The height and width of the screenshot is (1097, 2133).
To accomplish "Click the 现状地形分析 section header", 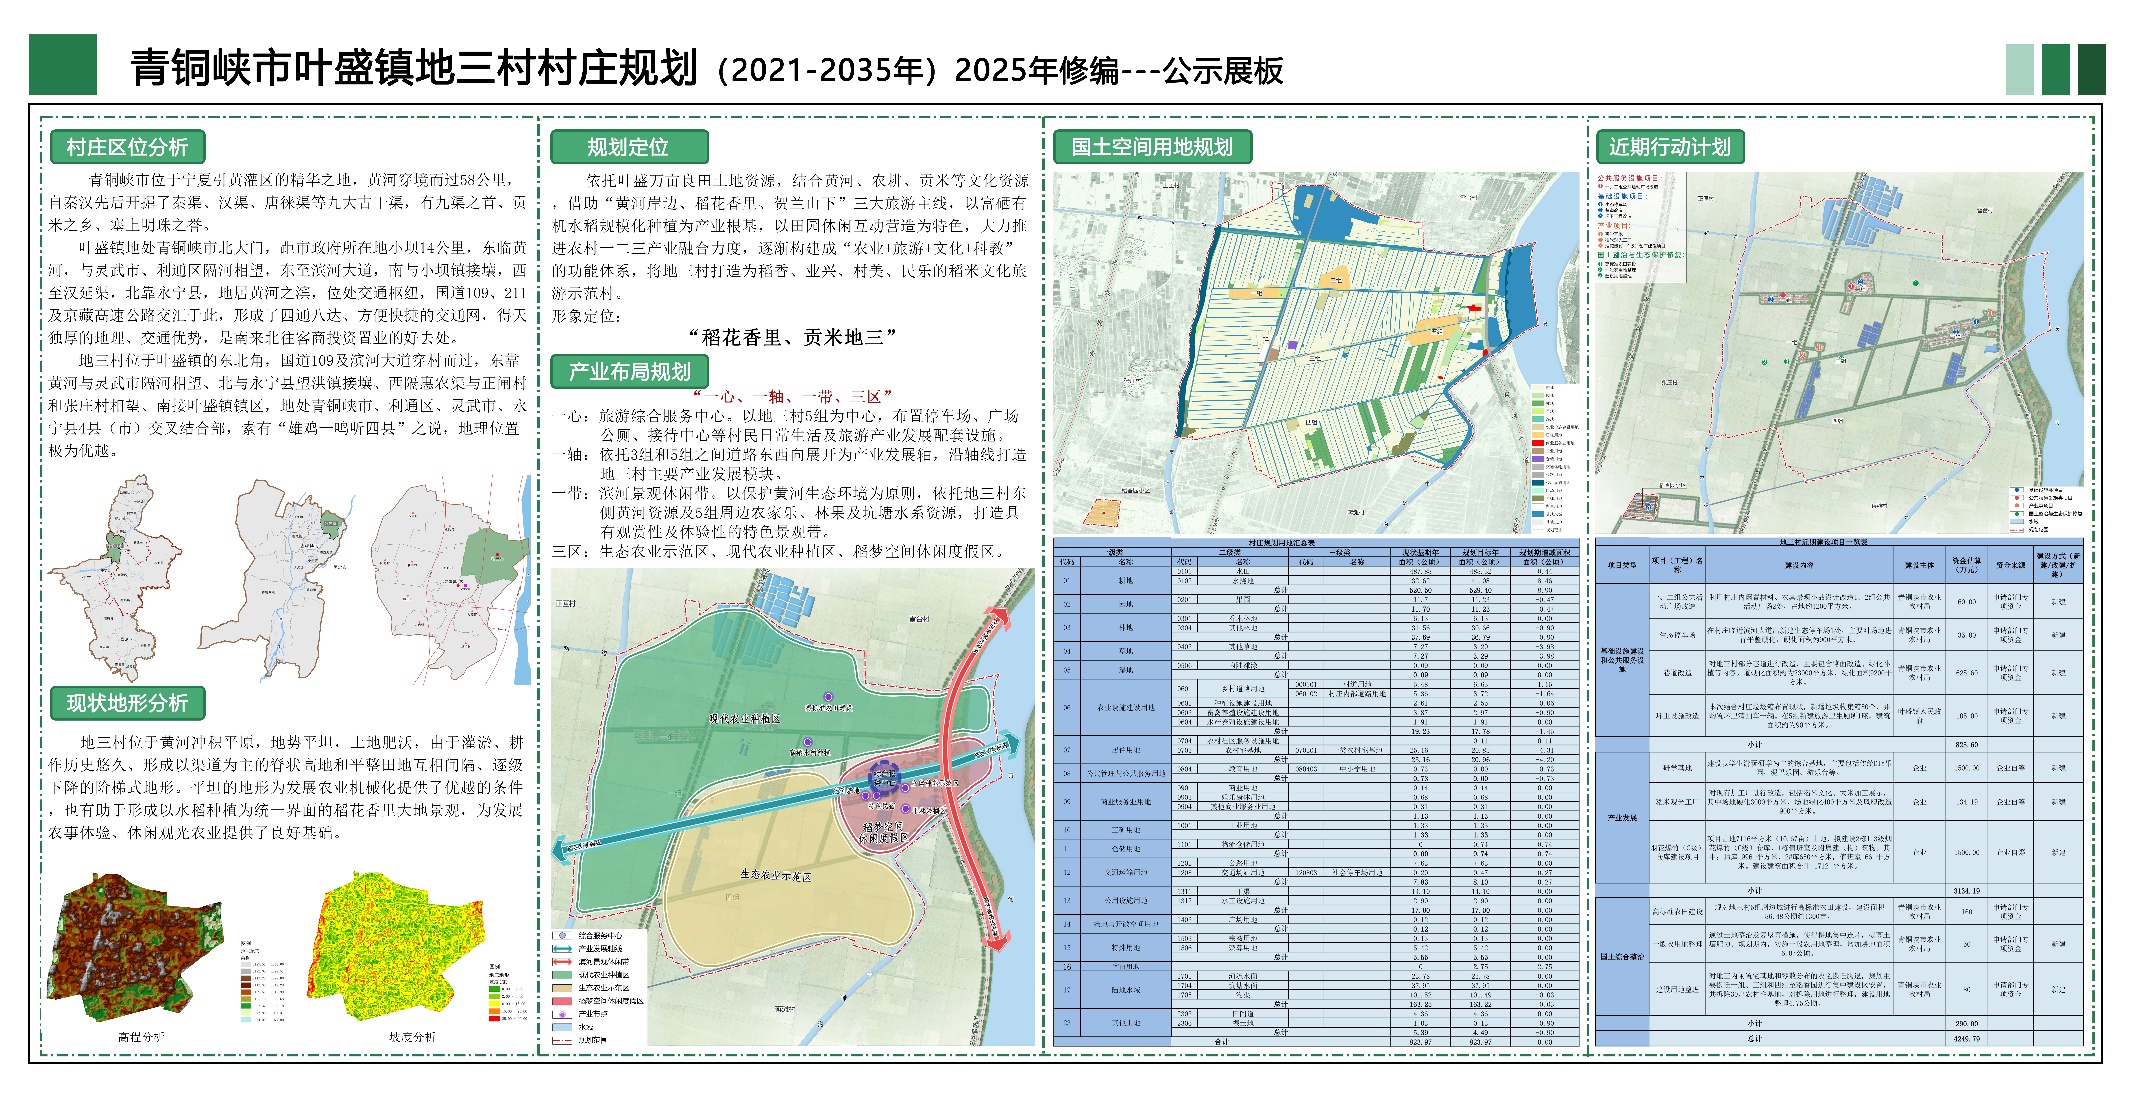I will click(127, 703).
